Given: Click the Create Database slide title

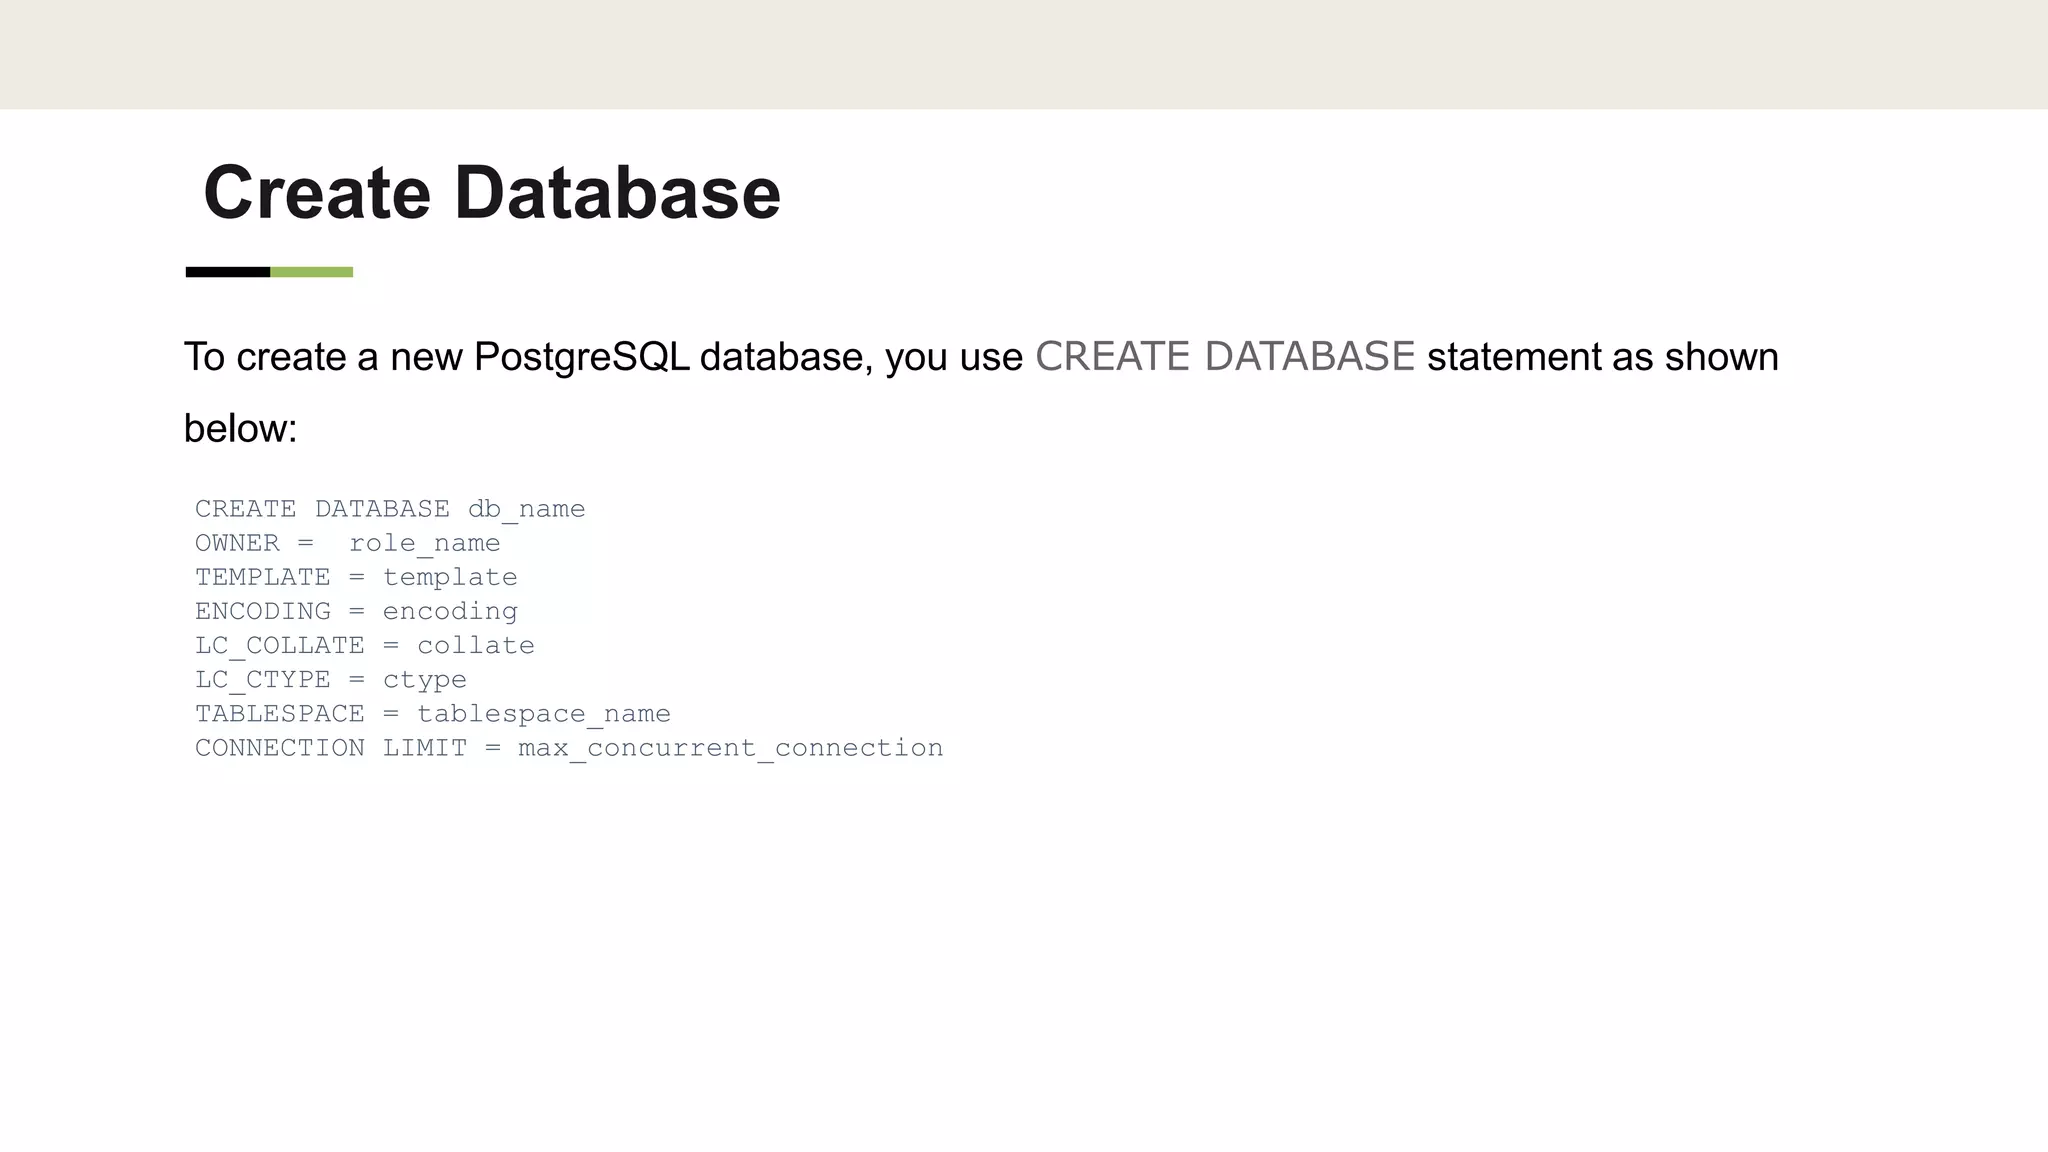Looking at the screenshot, I should point(491,192).
